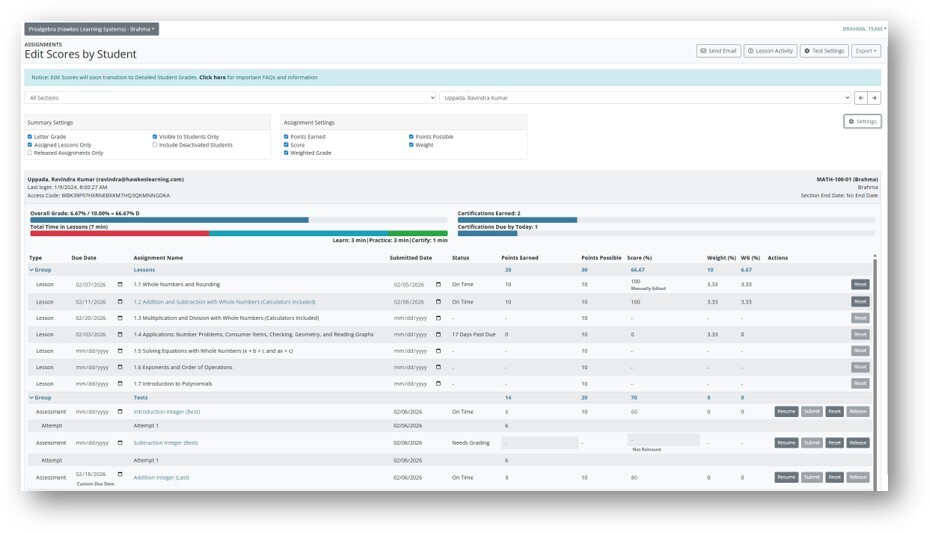Open calendar picker for lesson 1.1 due date

pos(121,285)
